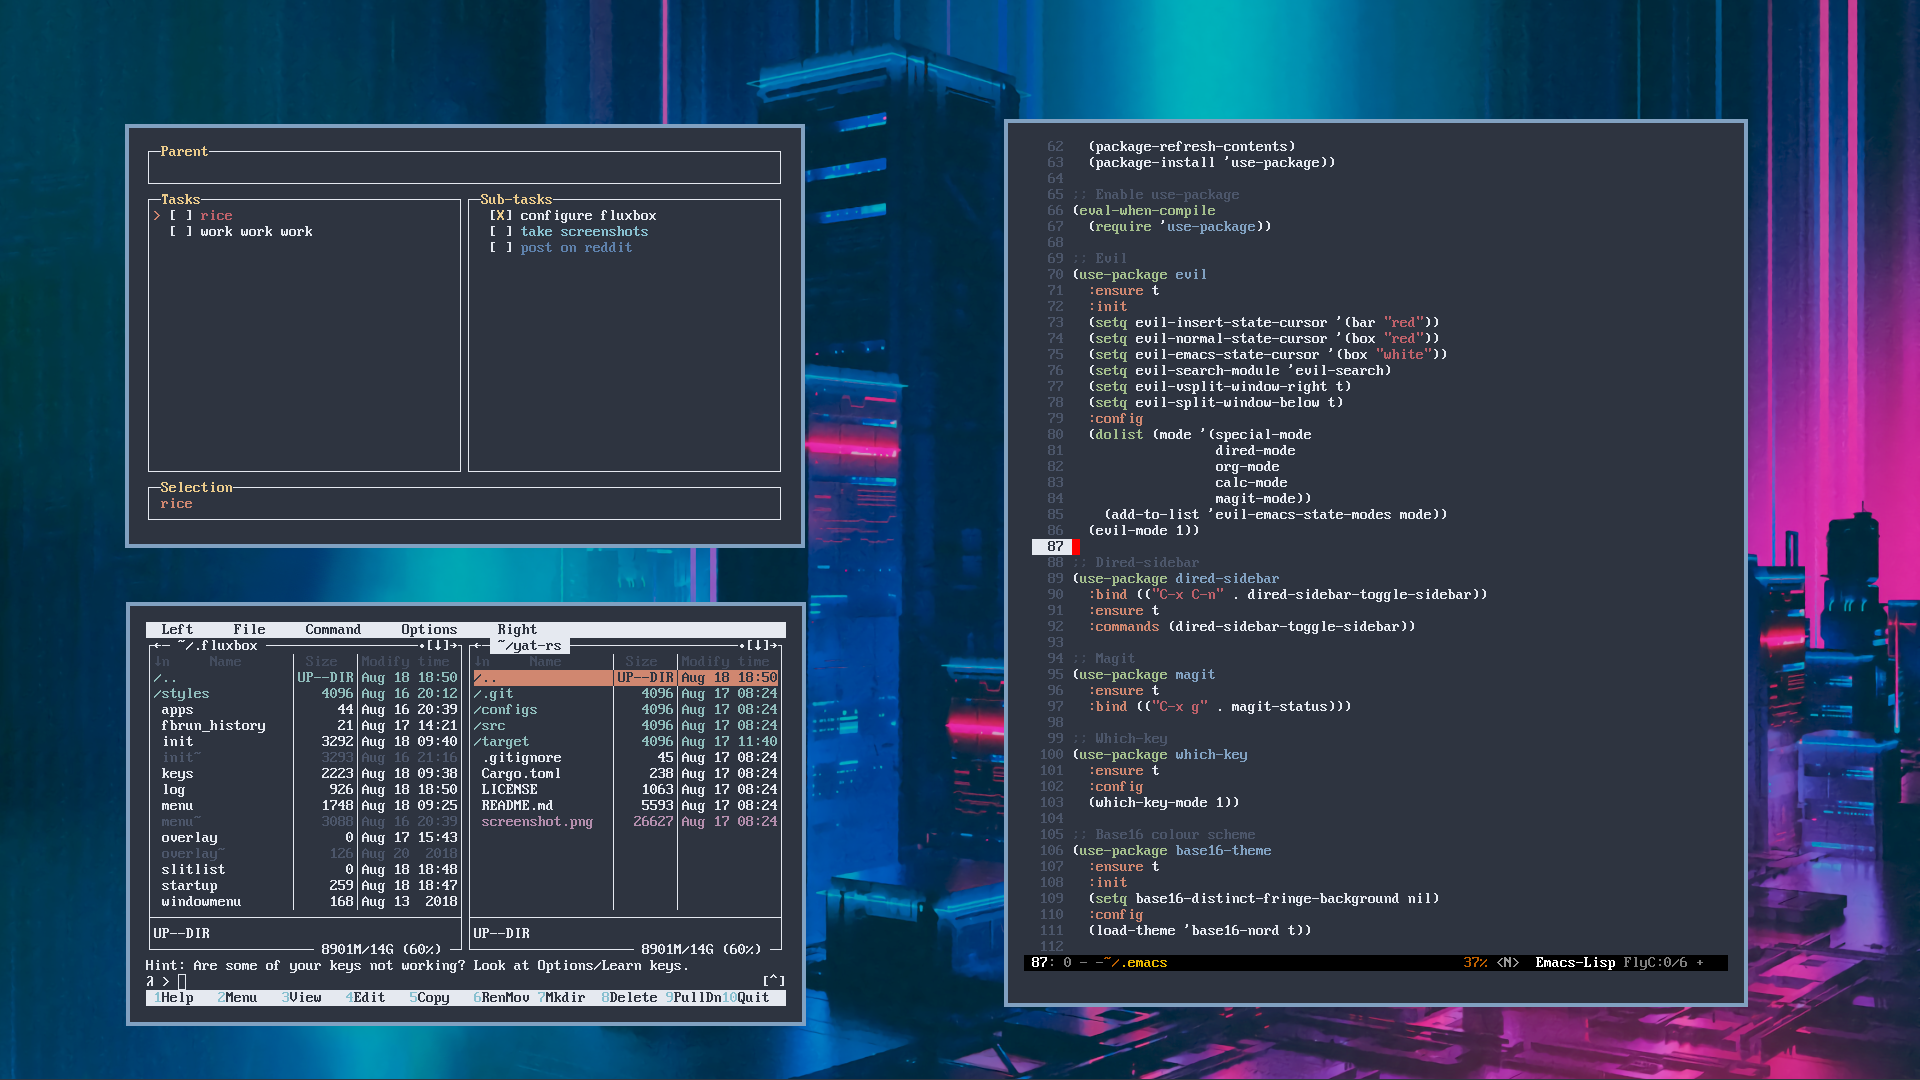
Task: Click the FlyC:0/6 flycheck status indicator
Action: click(x=1654, y=962)
